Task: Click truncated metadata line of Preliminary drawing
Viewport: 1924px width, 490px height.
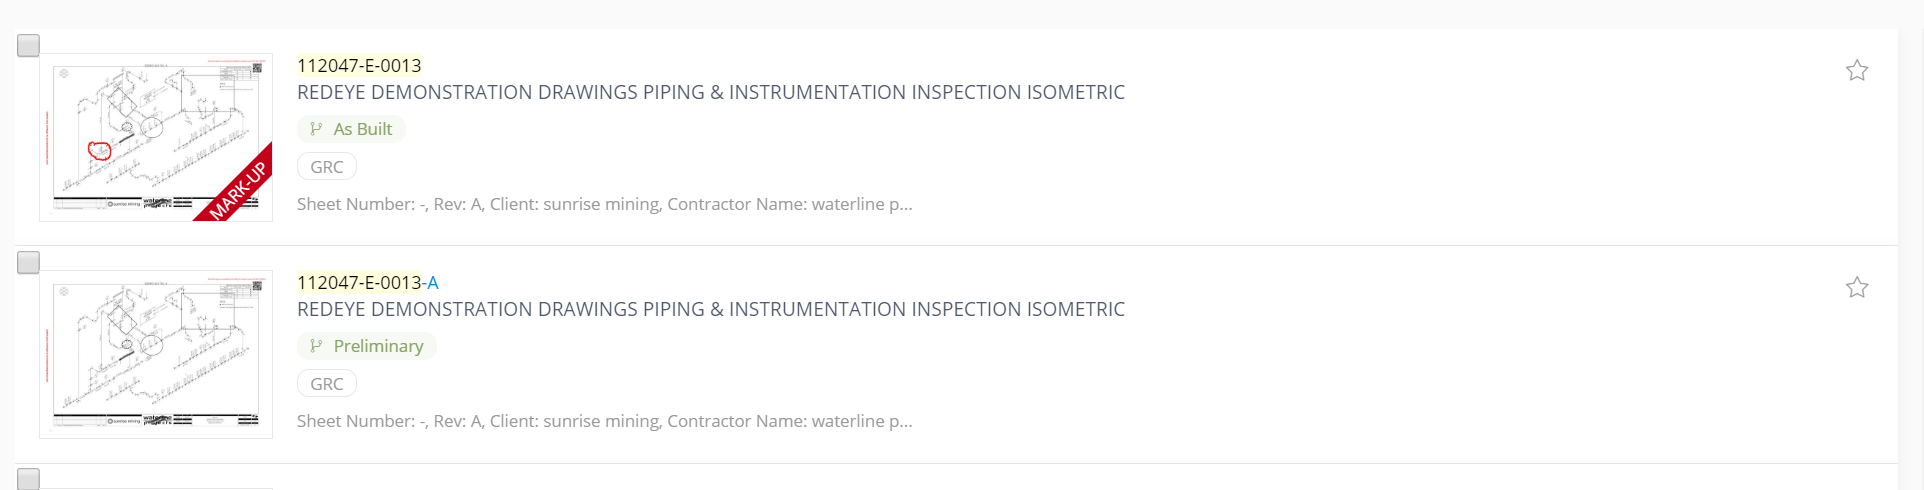Action: tap(605, 421)
